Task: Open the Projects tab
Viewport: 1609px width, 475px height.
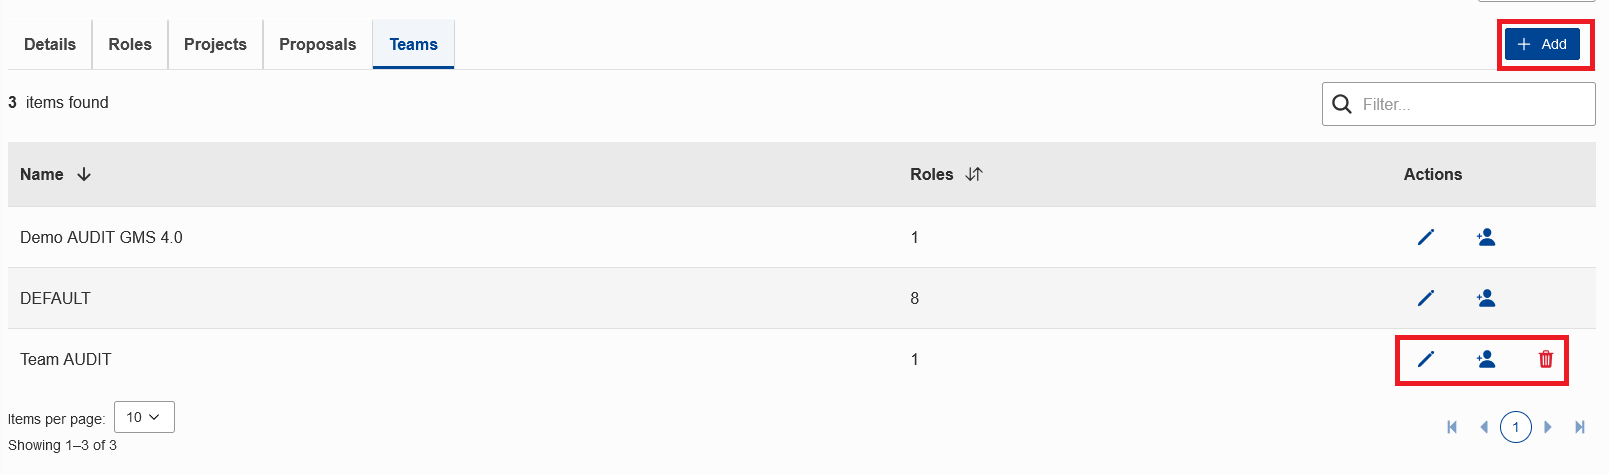Action: (x=215, y=44)
